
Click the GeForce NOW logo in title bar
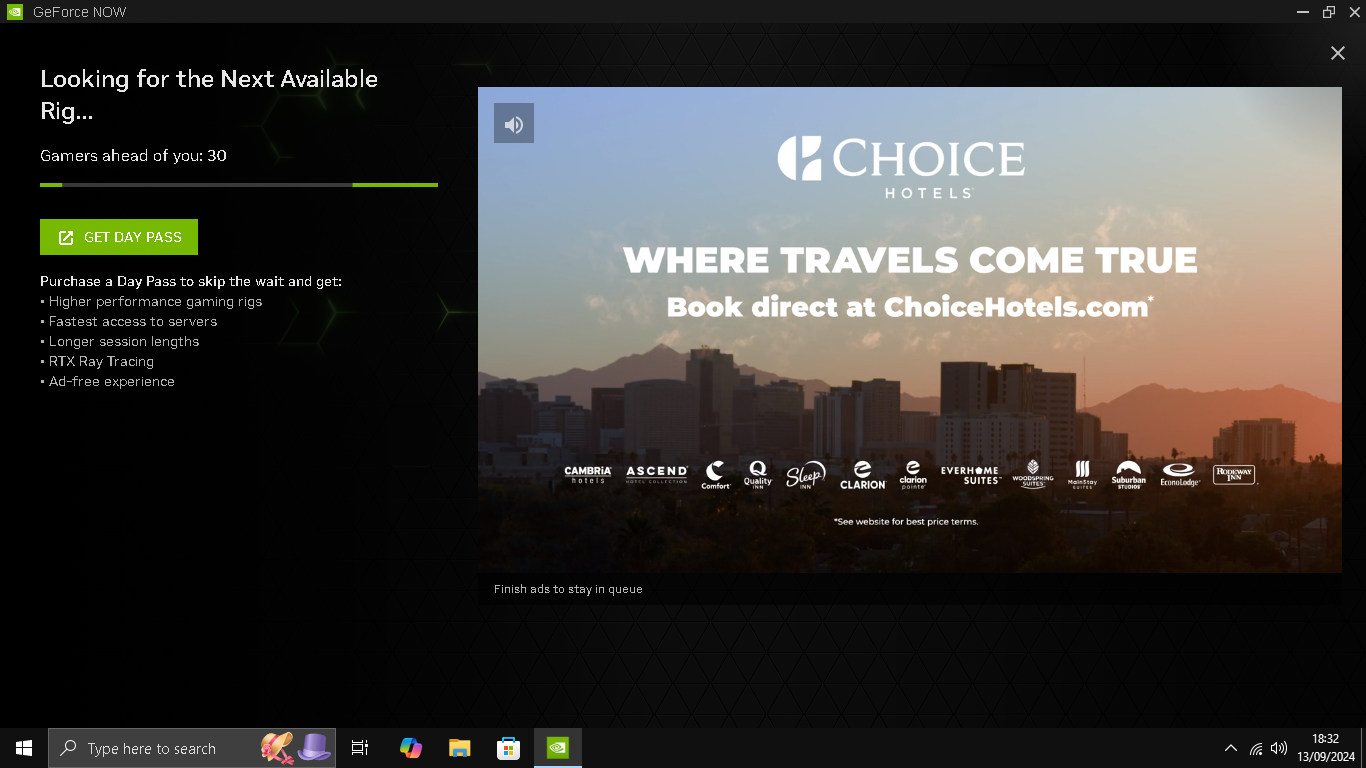tap(15, 12)
